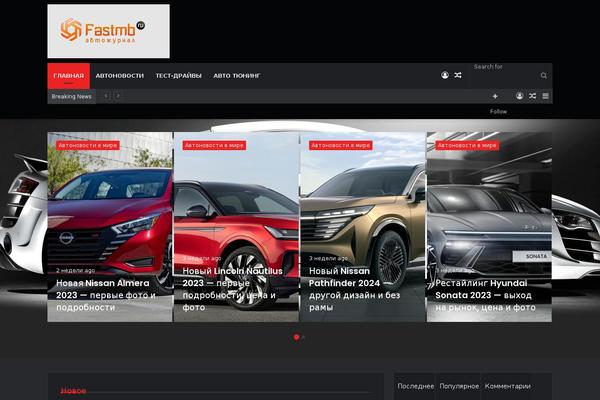Click the Fastmb автожурнал logo
Screen dimensions: 600x400
coord(108,31)
